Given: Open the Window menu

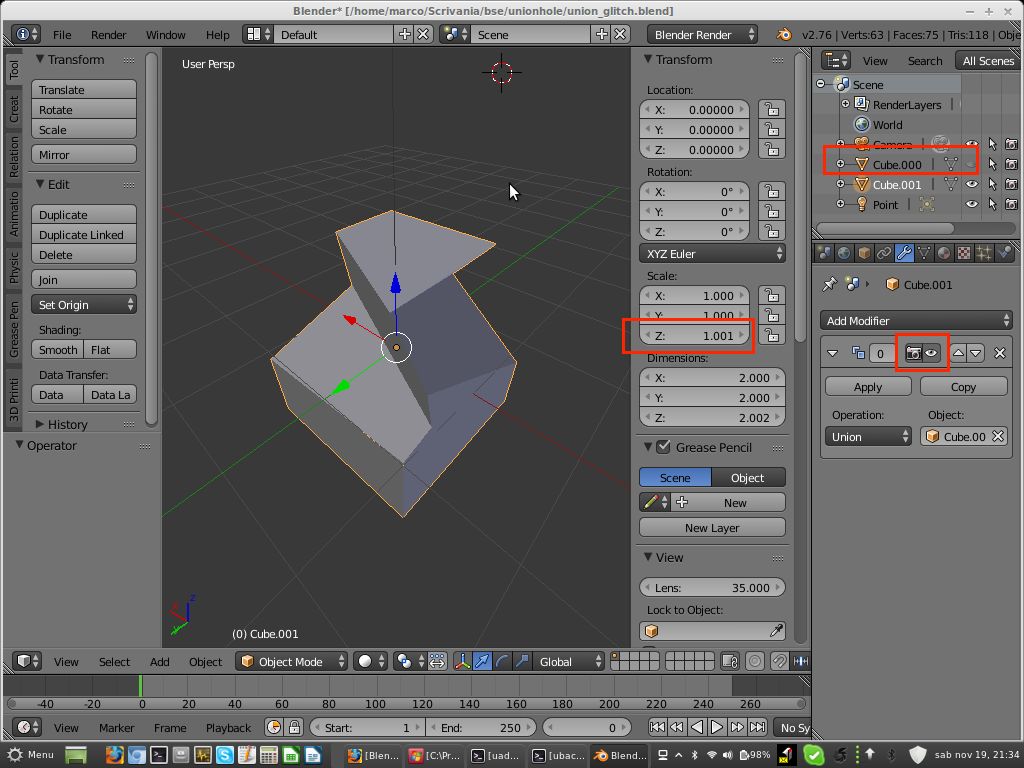Looking at the screenshot, I should (165, 35).
